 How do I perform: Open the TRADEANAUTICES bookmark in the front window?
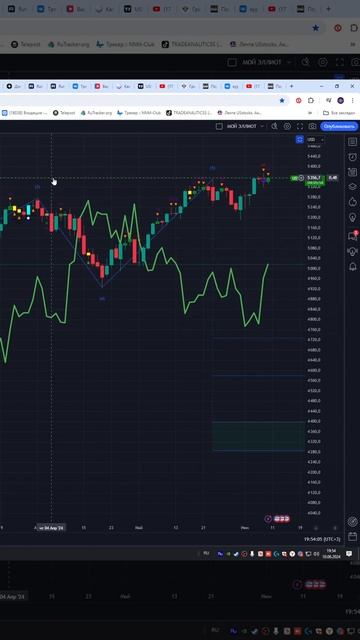[x=189, y=113]
